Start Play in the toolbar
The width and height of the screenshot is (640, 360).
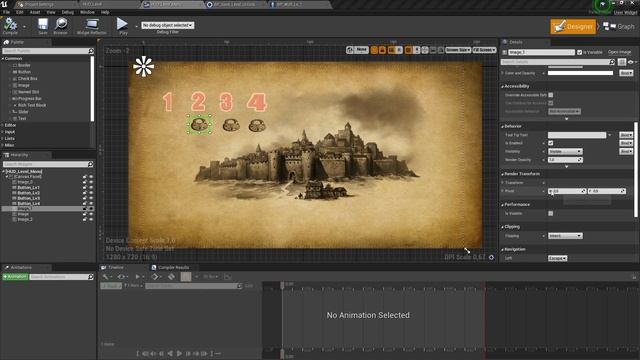[x=122, y=25]
